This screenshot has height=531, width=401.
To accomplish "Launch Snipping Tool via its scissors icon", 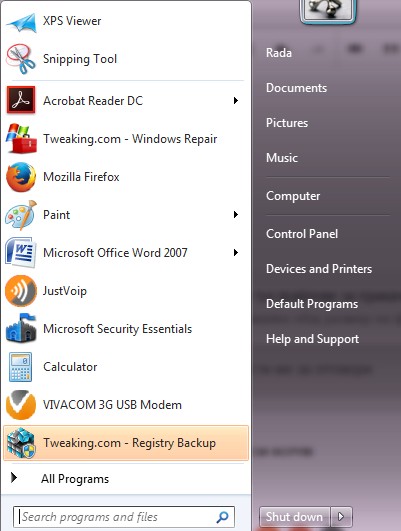I will 21,59.
